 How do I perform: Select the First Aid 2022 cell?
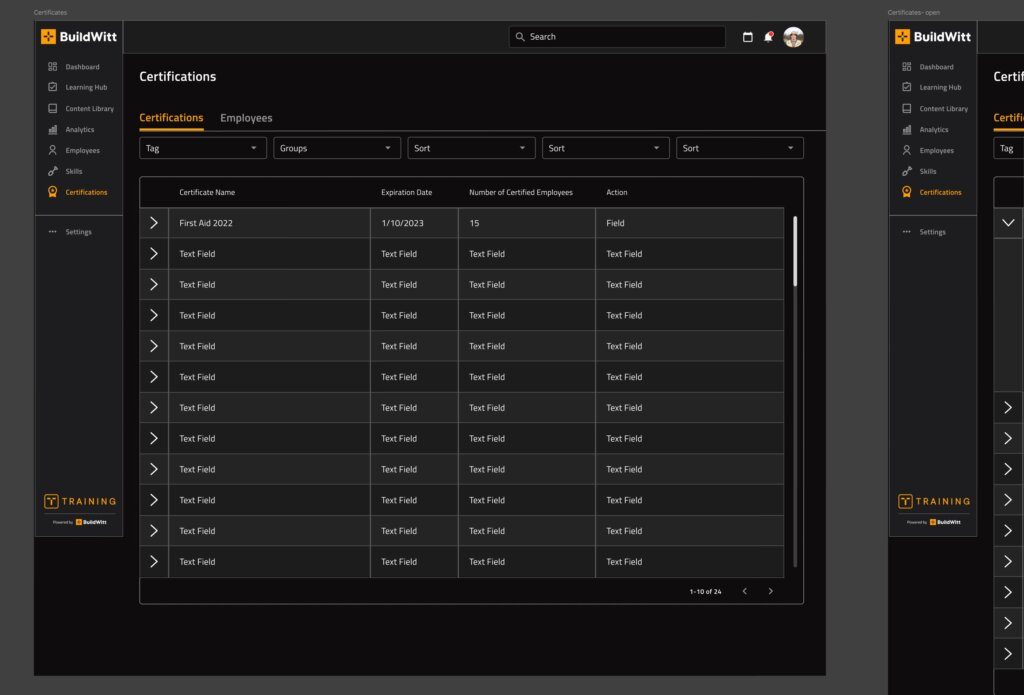tap(269, 223)
